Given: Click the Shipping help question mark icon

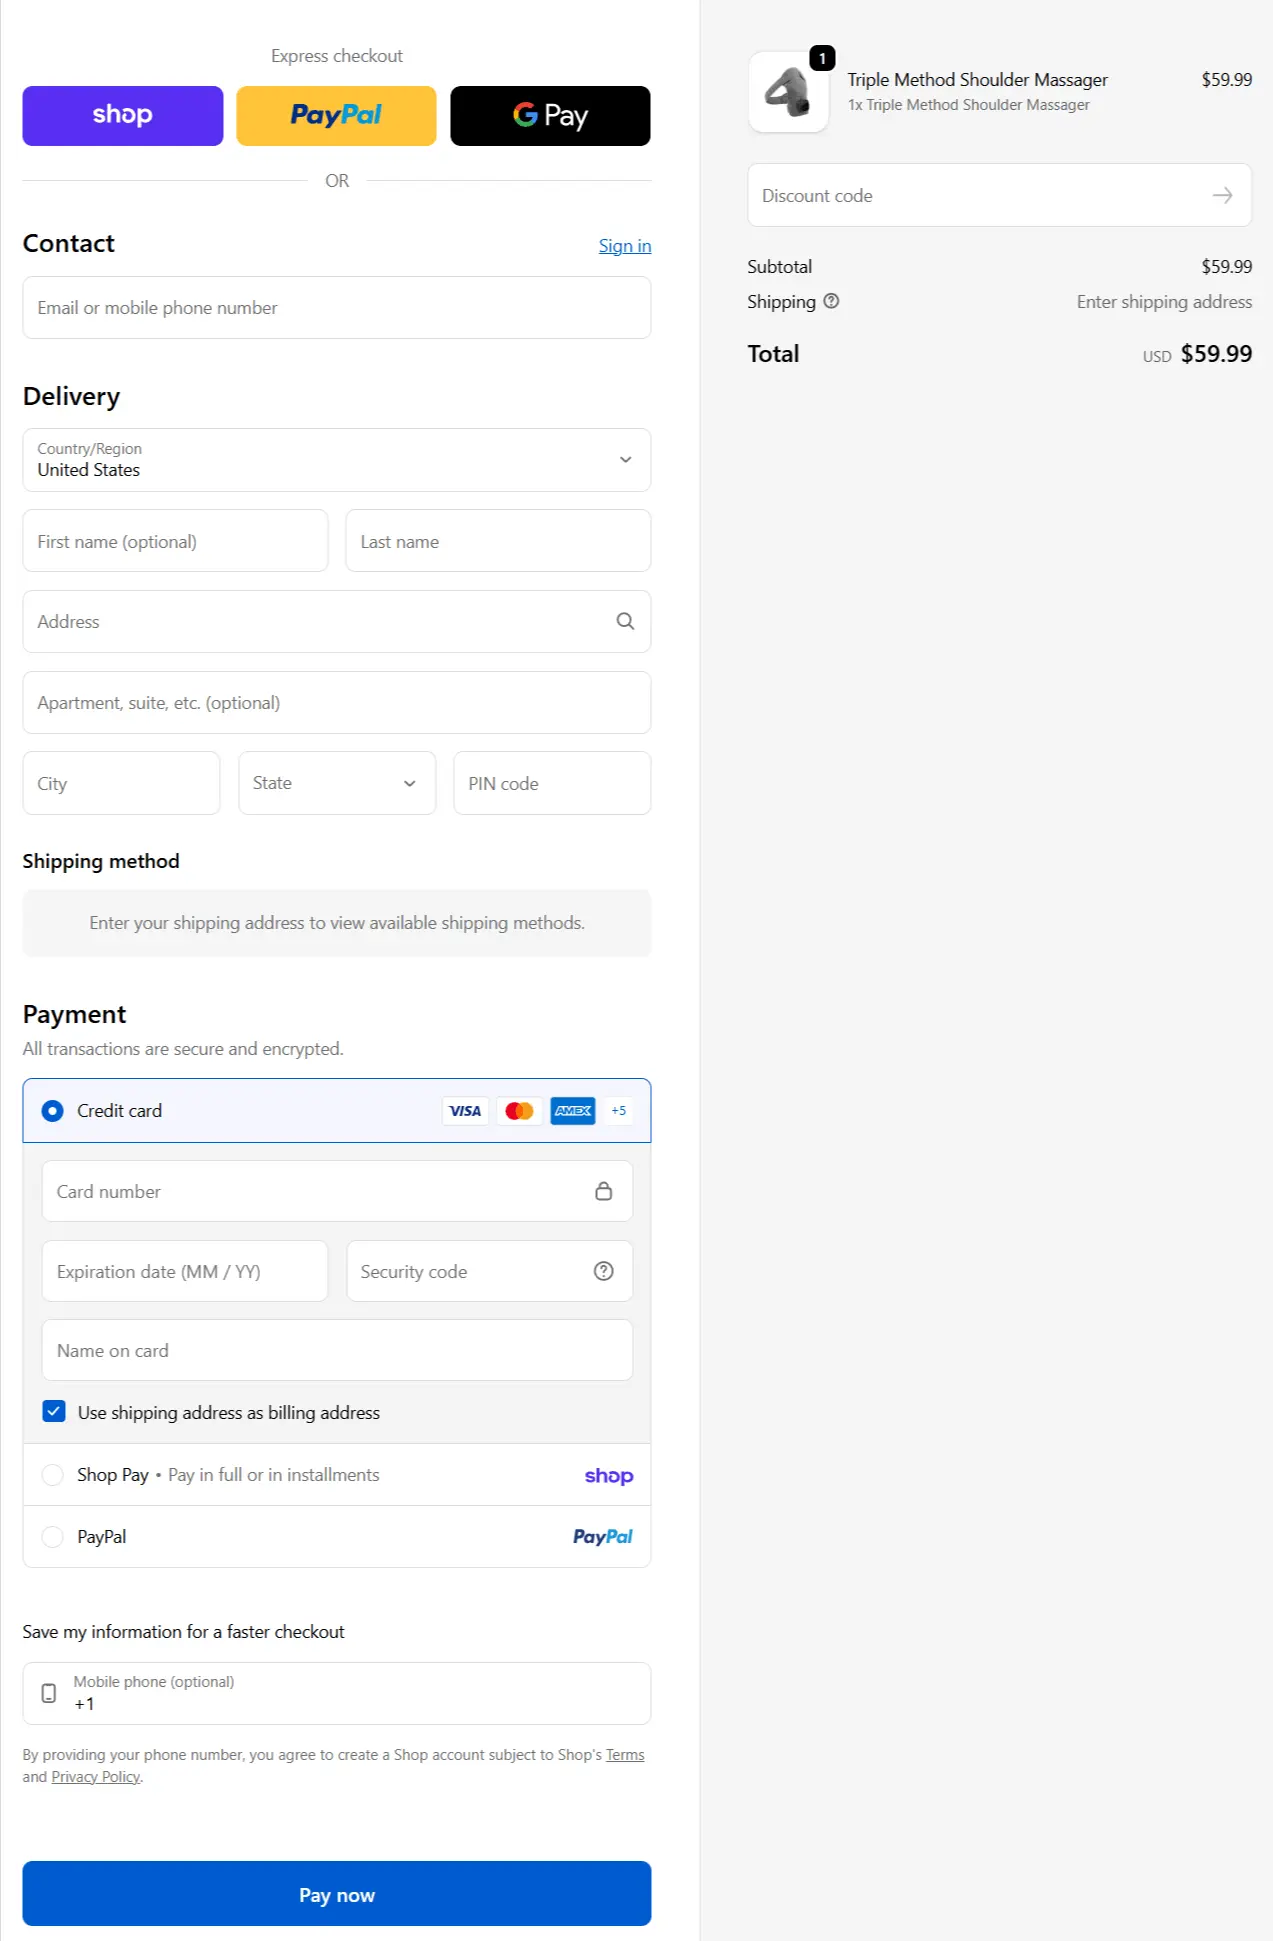Looking at the screenshot, I should point(831,301).
